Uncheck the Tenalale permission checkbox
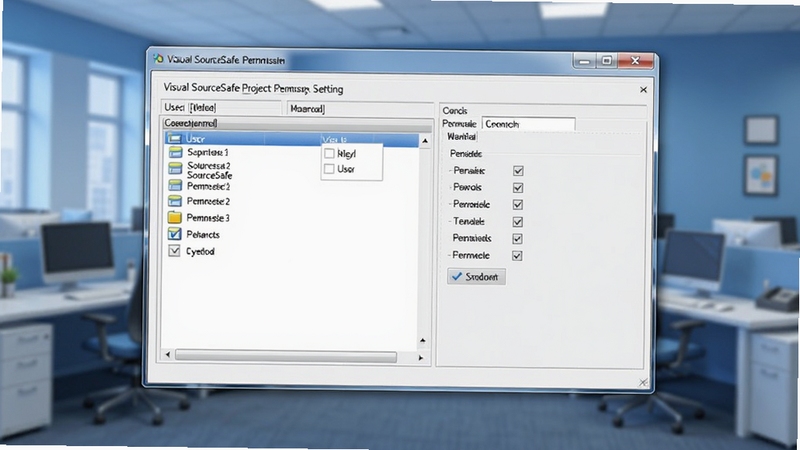The width and height of the screenshot is (800, 450). 518,222
